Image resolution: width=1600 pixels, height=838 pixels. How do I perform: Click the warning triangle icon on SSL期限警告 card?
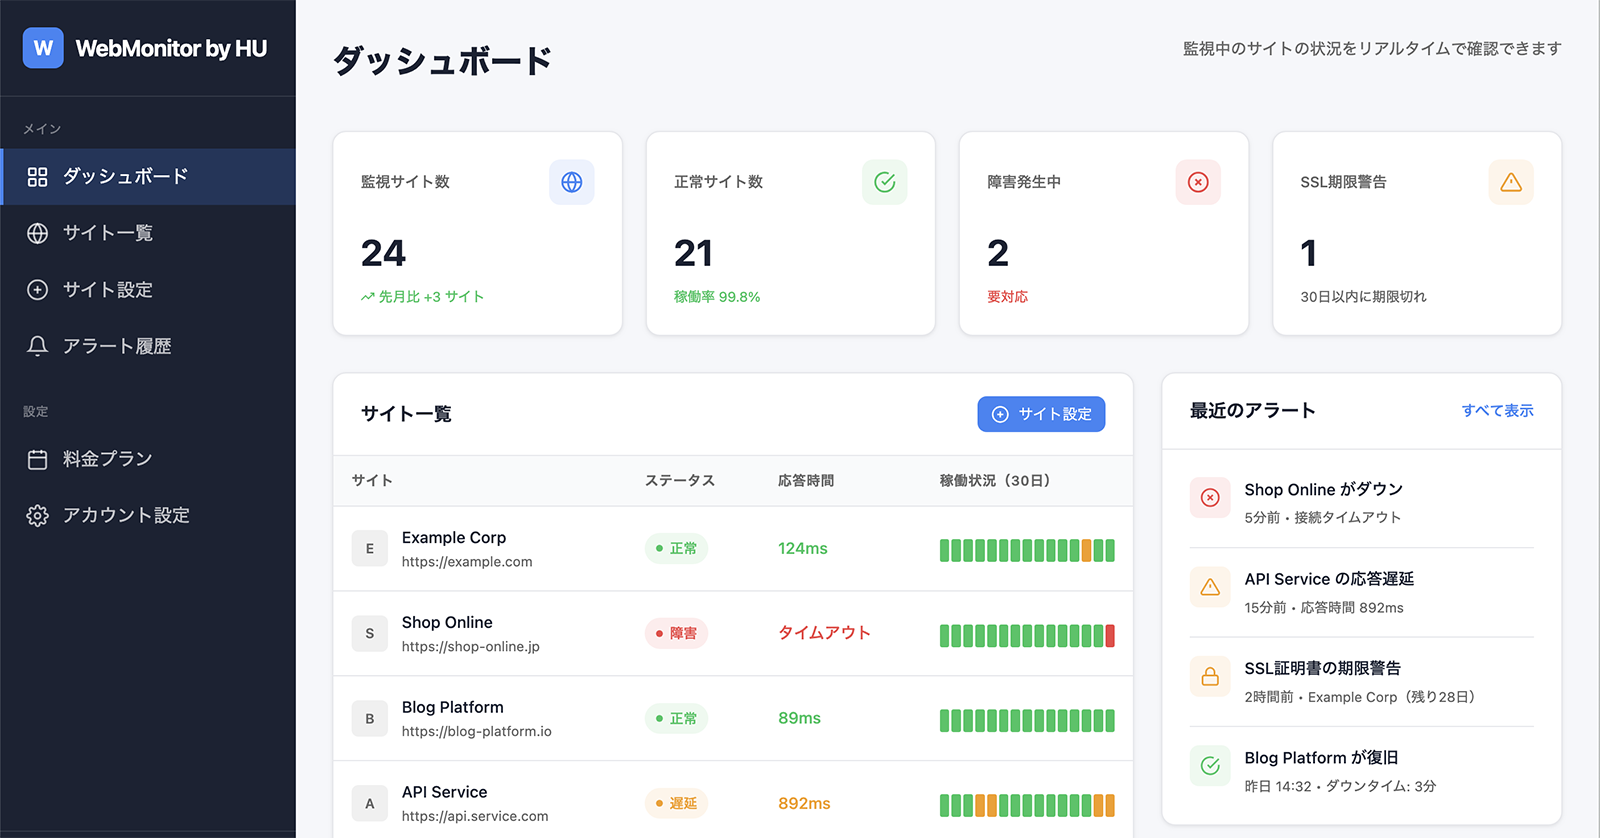tap(1511, 182)
